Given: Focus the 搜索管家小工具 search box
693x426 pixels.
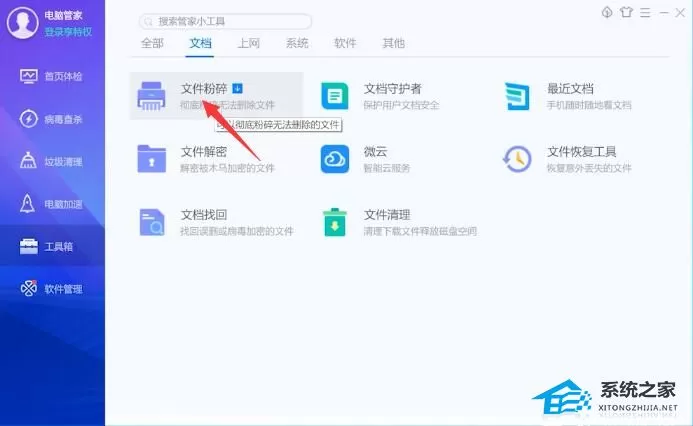Looking at the screenshot, I should [x=225, y=21].
